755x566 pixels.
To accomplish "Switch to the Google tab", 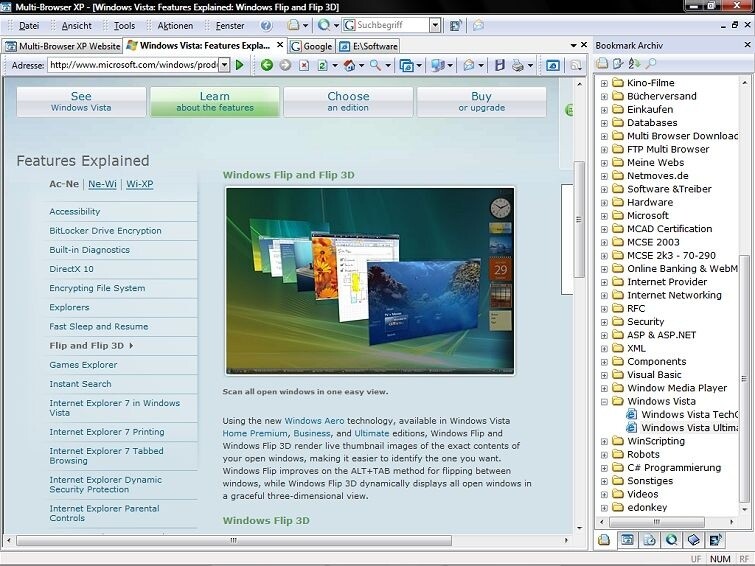I will click(312, 46).
